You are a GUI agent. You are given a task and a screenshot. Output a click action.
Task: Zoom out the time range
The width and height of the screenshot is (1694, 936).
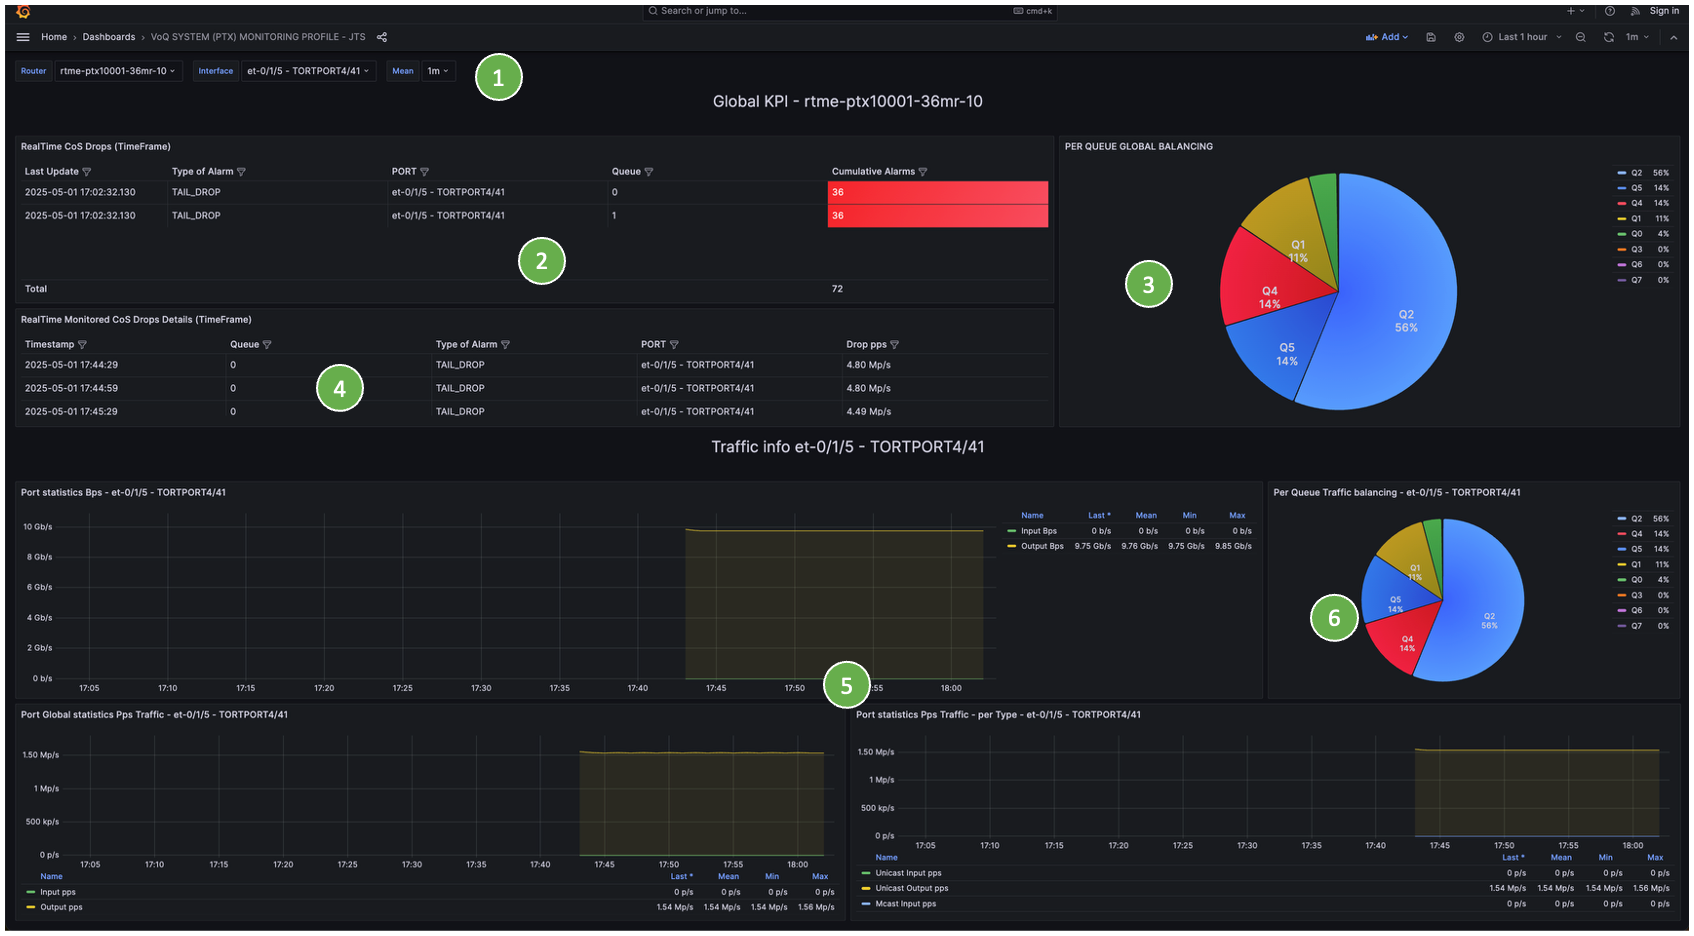coord(1580,37)
